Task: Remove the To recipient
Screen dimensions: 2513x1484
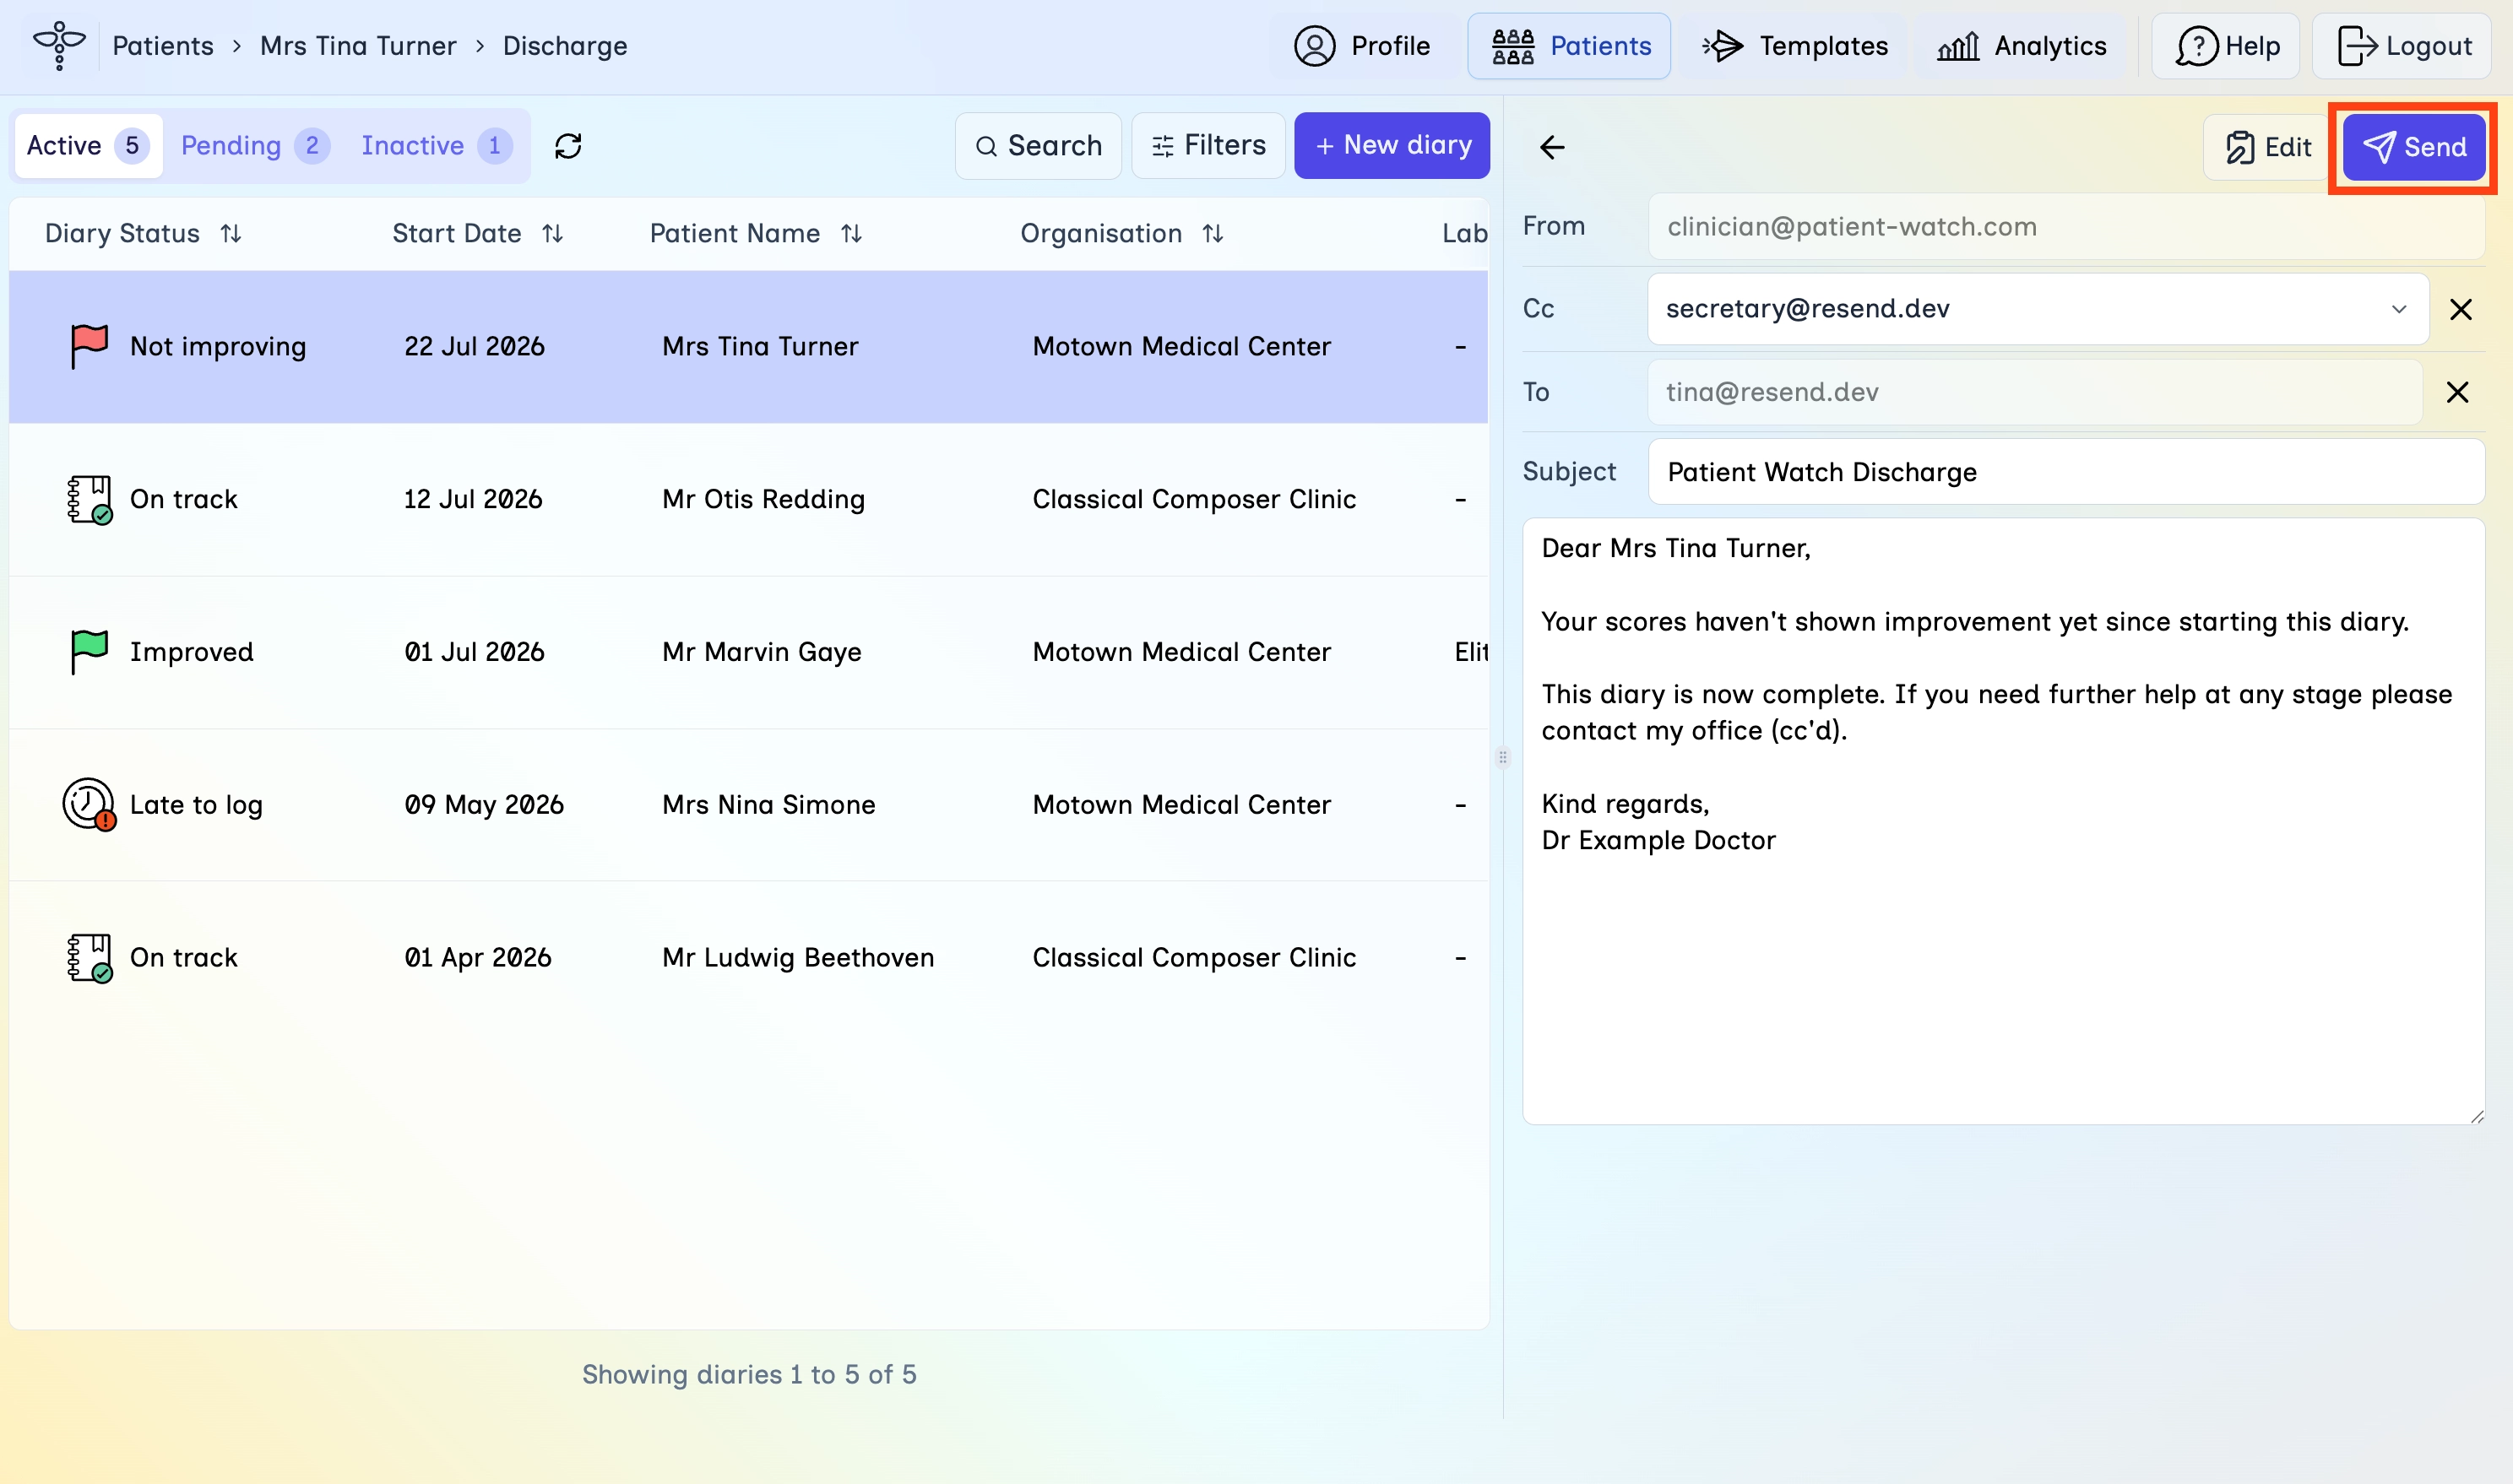Action: 2458,392
